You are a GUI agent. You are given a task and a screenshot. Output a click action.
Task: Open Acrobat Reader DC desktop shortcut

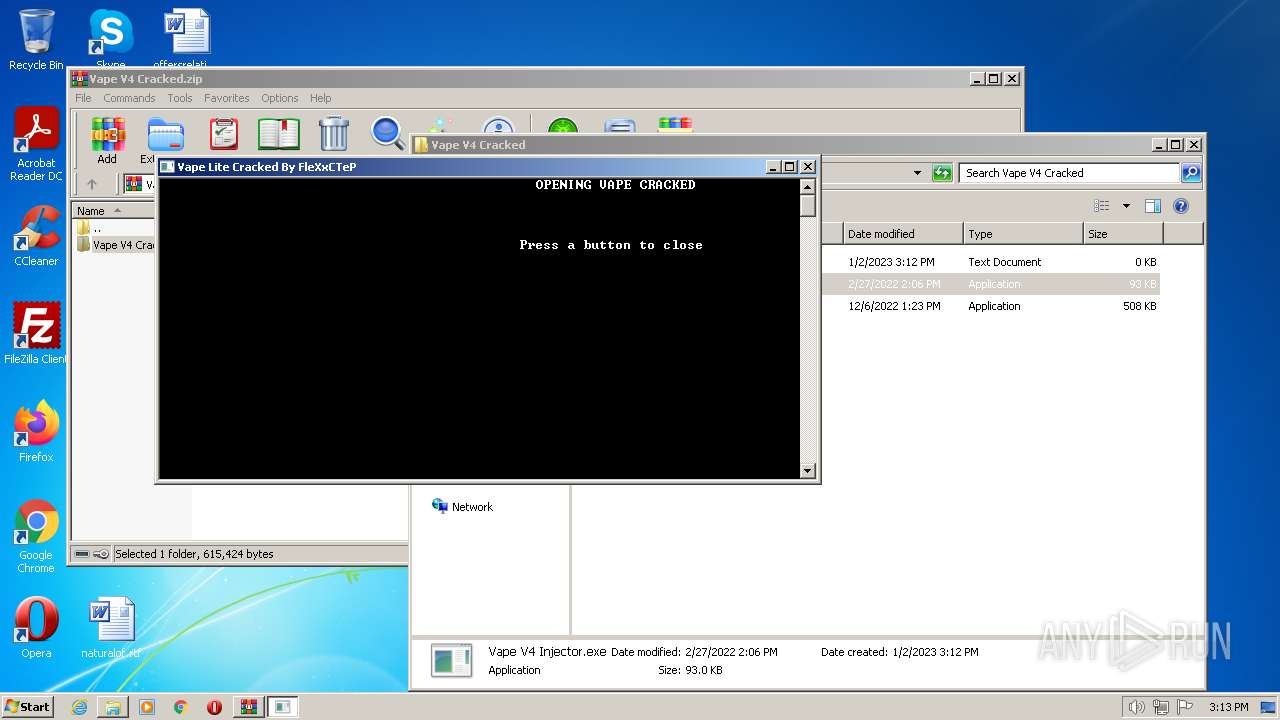pyautogui.click(x=36, y=146)
